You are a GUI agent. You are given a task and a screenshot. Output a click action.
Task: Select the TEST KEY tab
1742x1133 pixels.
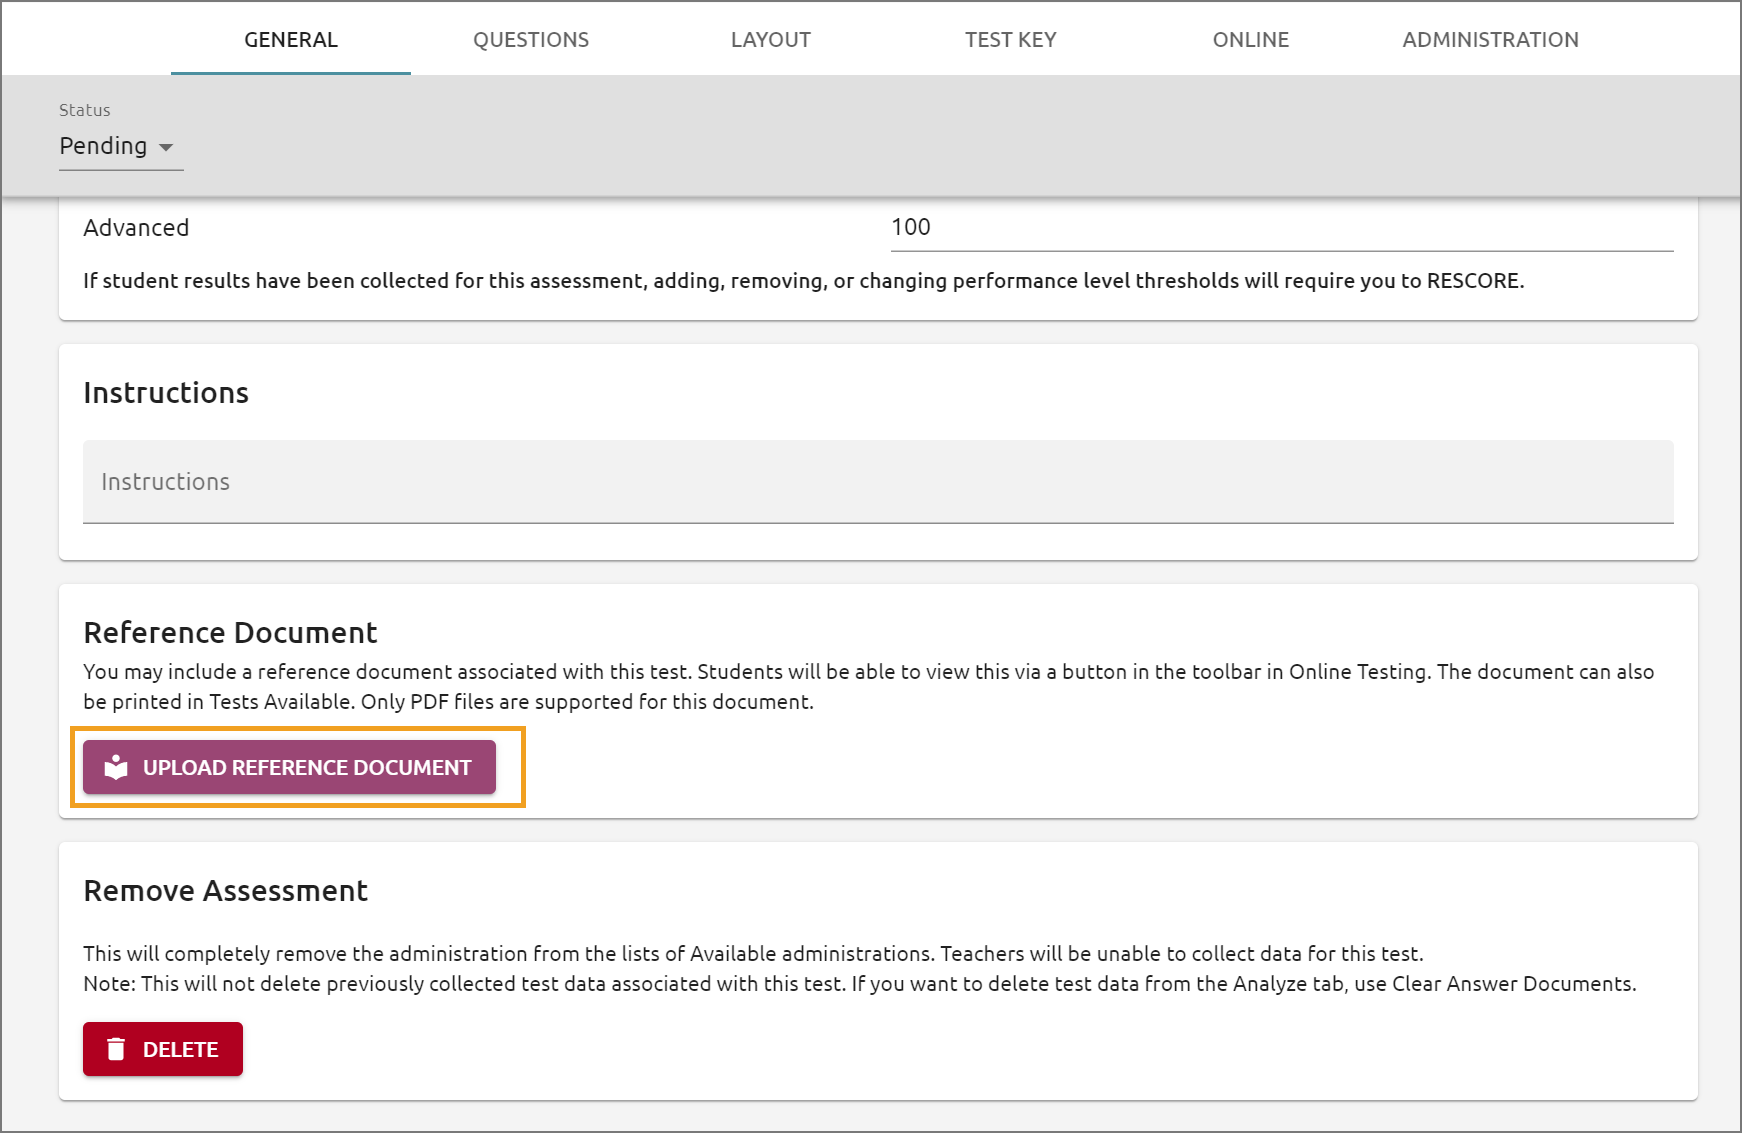tap(1011, 40)
